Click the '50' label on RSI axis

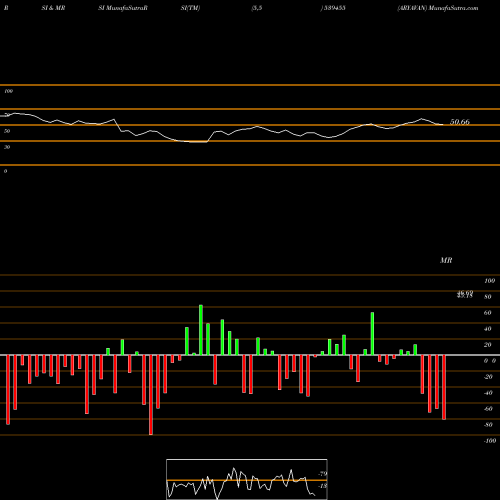pos(7,131)
